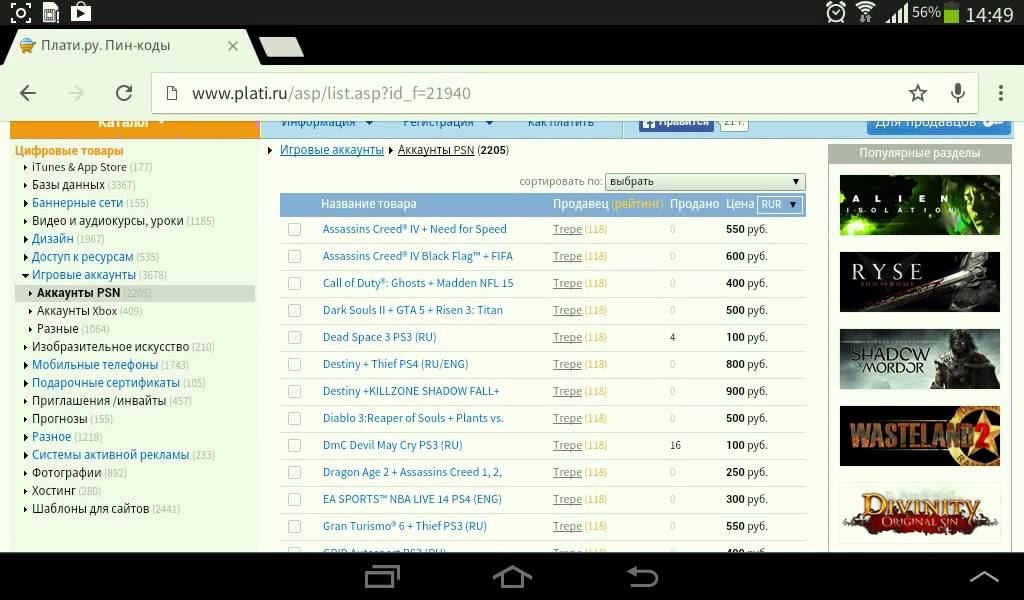Image resolution: width=1024 pixels, height=600 pixels.
Task: Open the Dead Space 3 PS3 (RU) listing
Action: (x=379, y=338)
